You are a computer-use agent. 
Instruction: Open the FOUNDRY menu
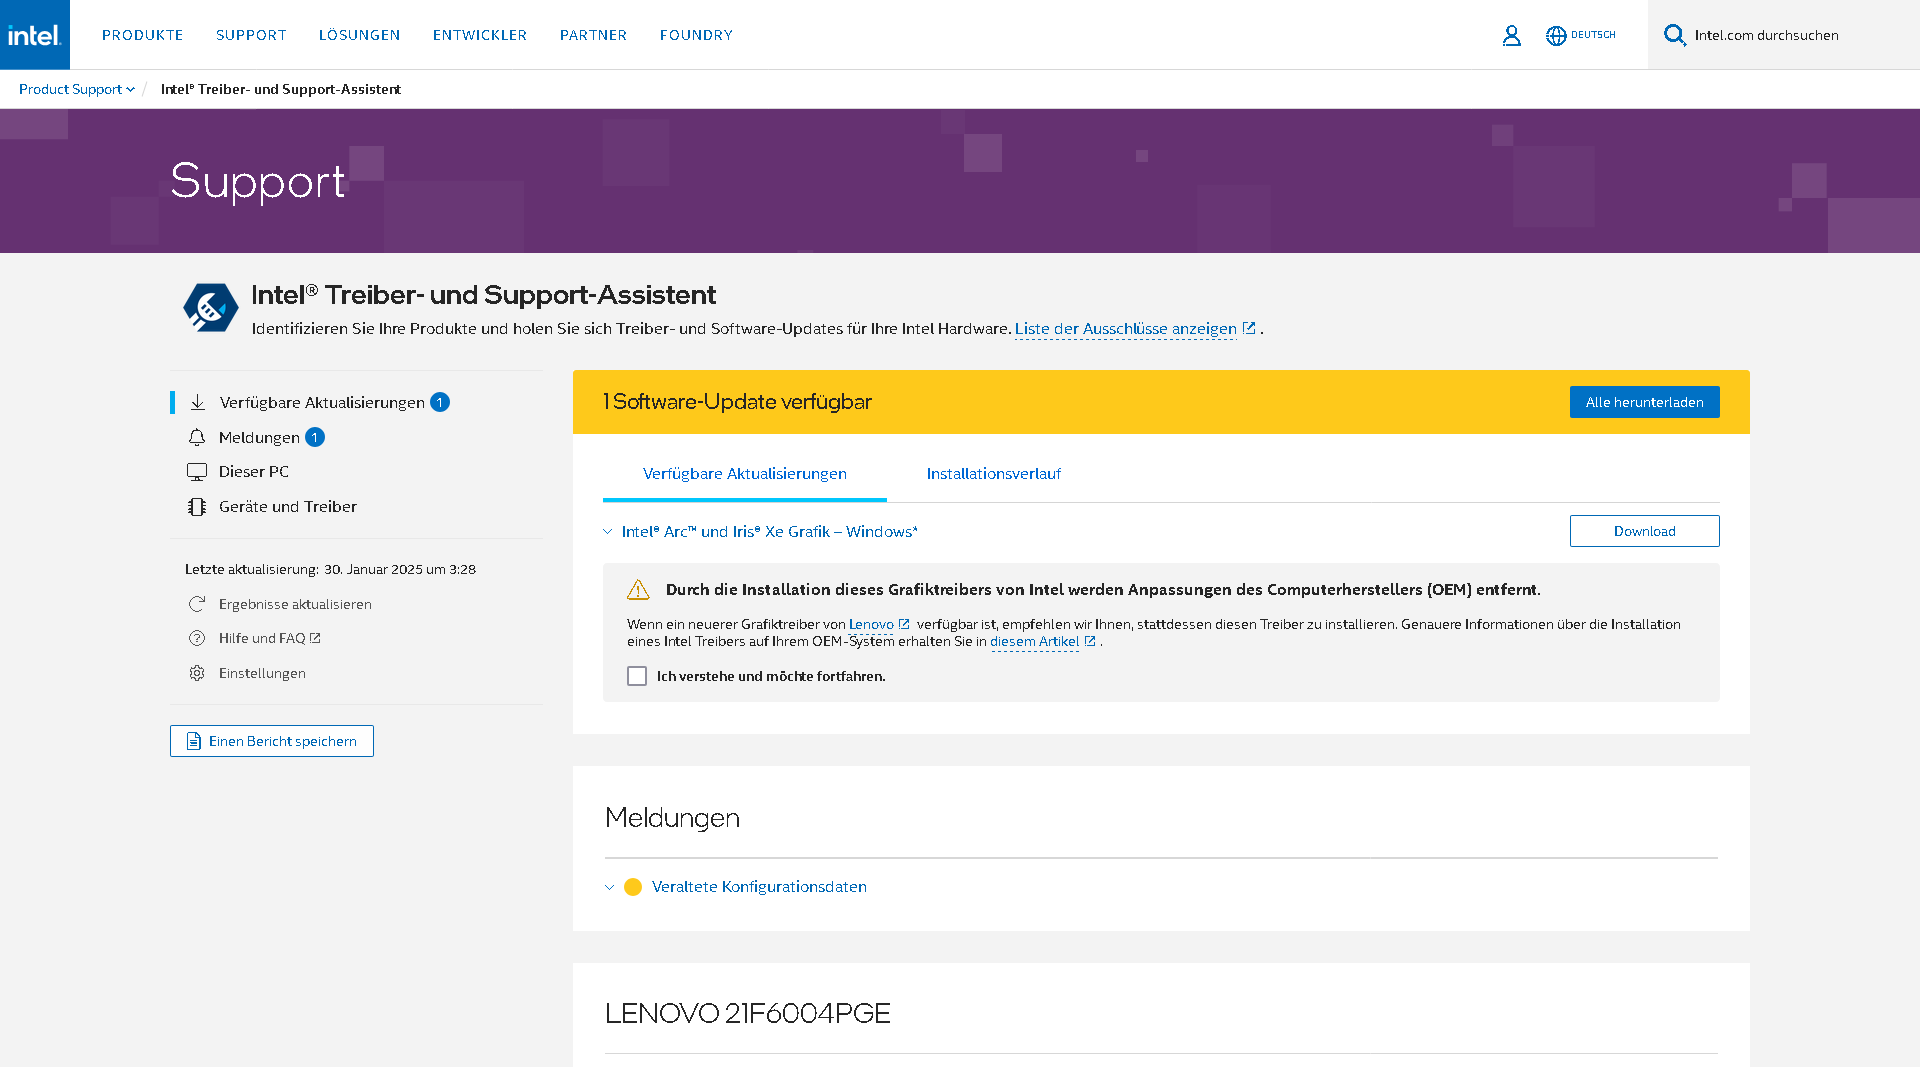697,35
